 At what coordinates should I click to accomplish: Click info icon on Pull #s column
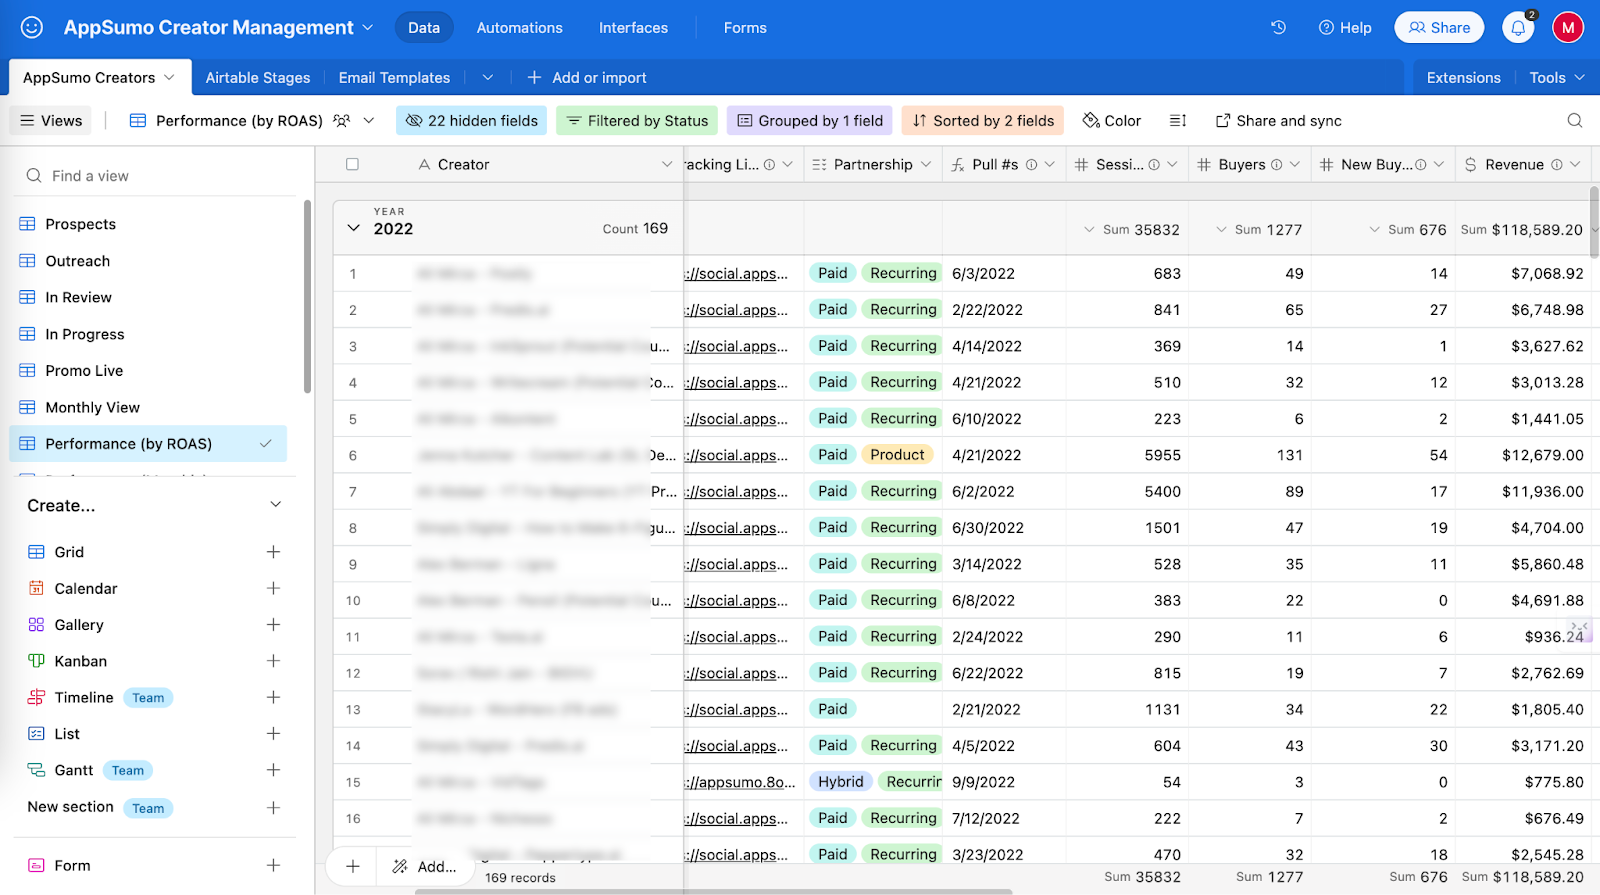pos(1031,165)
